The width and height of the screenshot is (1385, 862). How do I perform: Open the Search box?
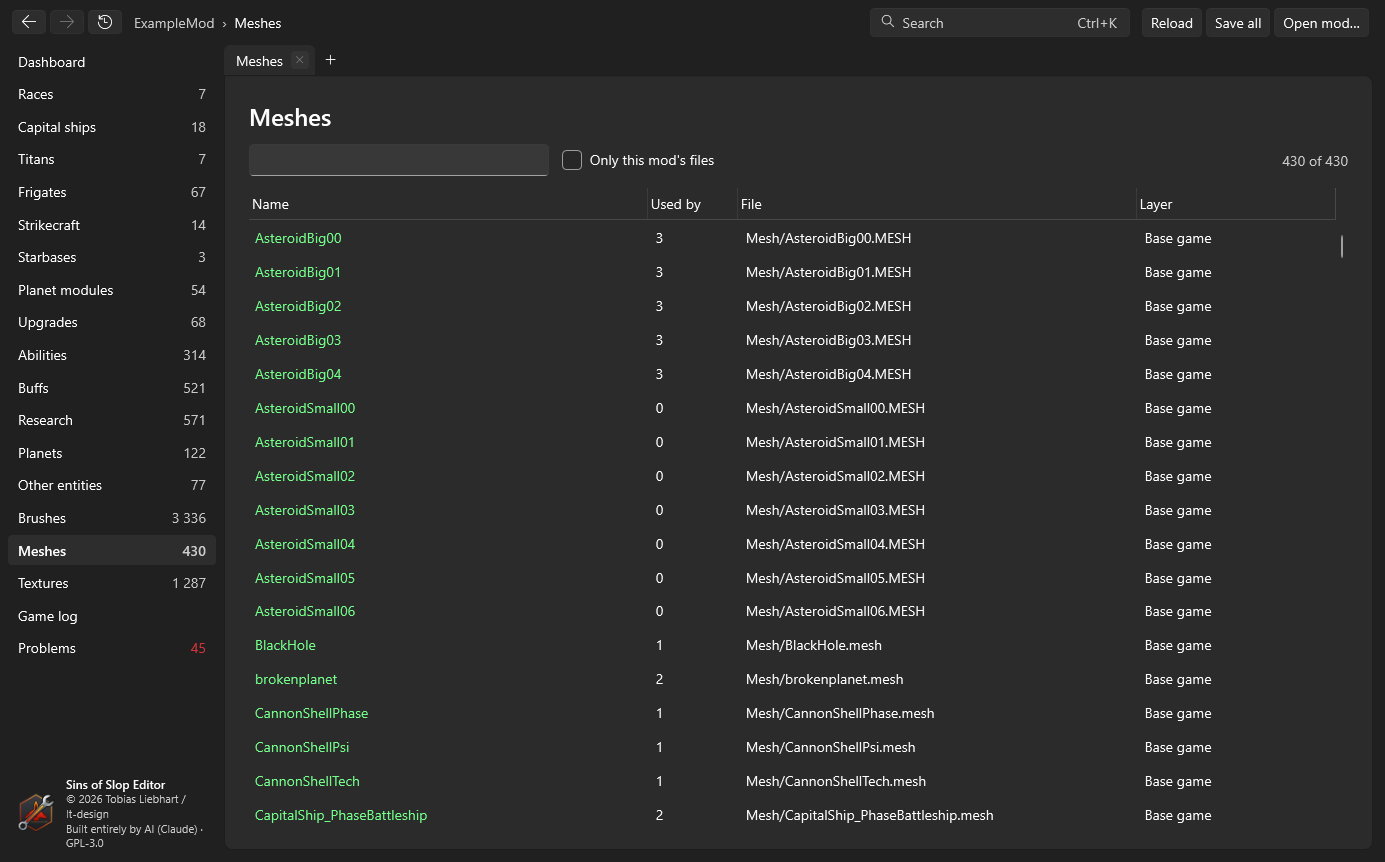click(x=1000, y=23)
